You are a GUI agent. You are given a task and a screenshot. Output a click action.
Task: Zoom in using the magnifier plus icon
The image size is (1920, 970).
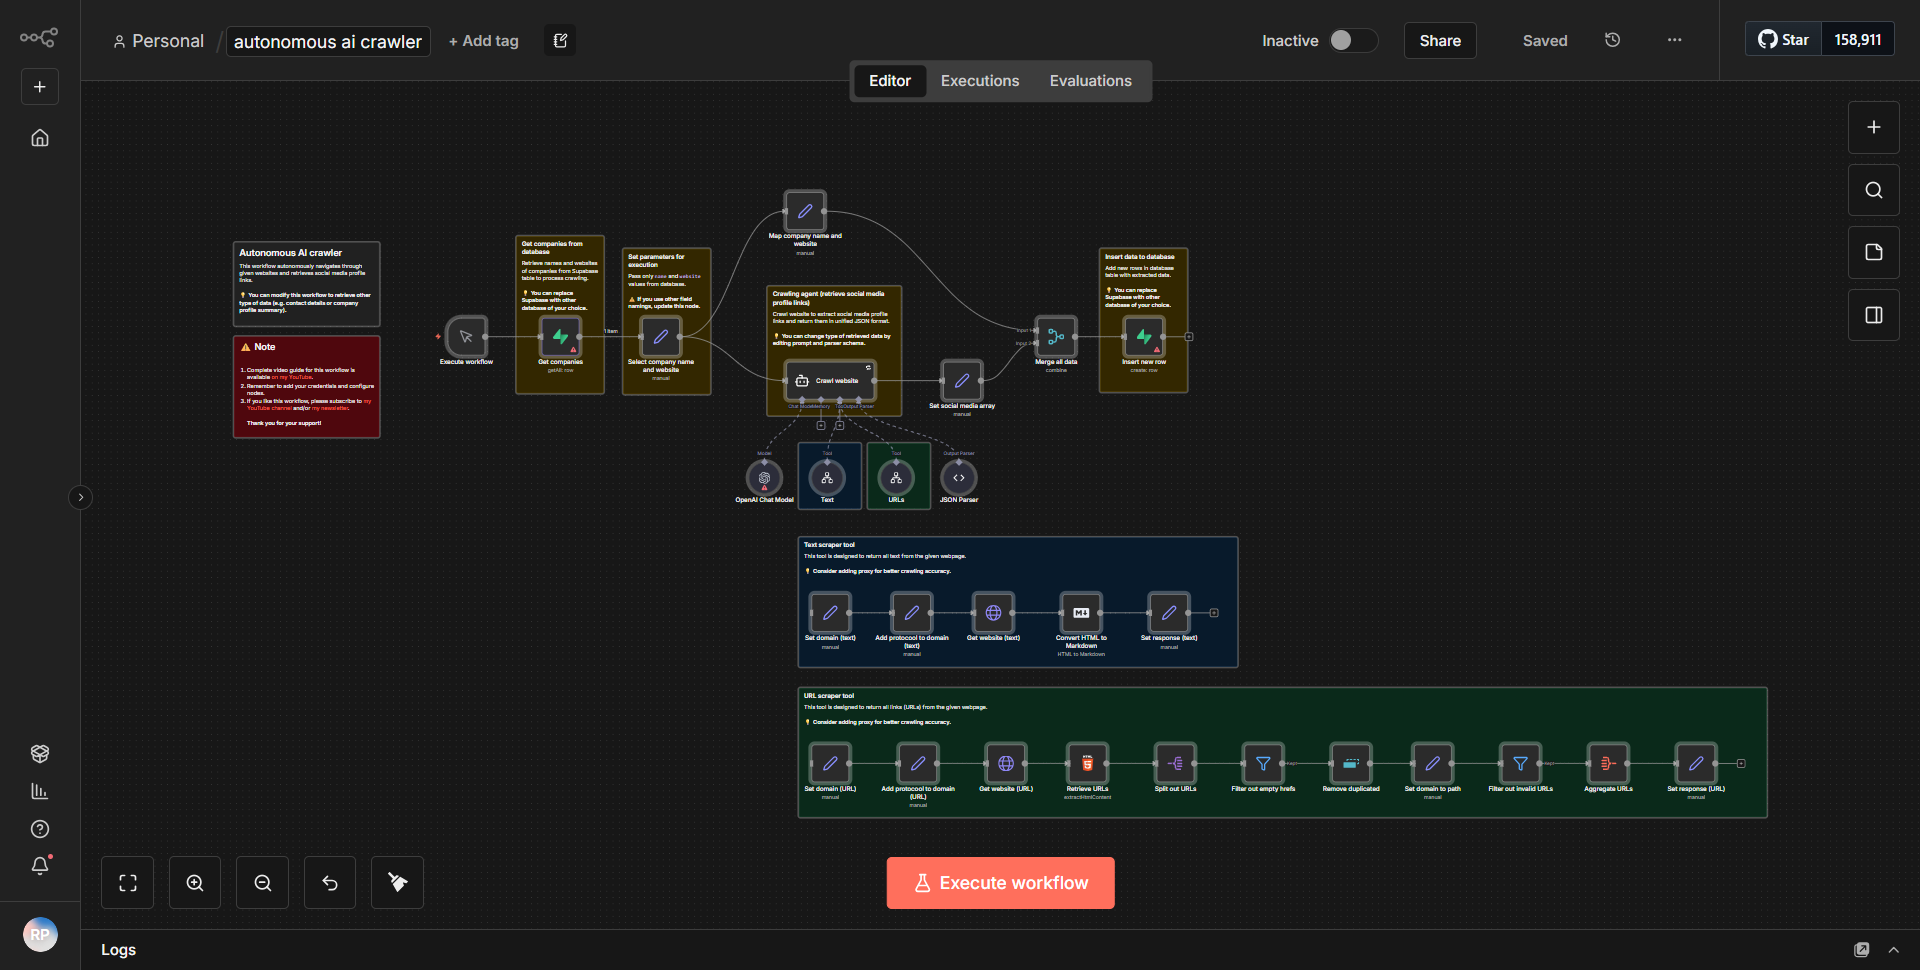tap(194, 882)
